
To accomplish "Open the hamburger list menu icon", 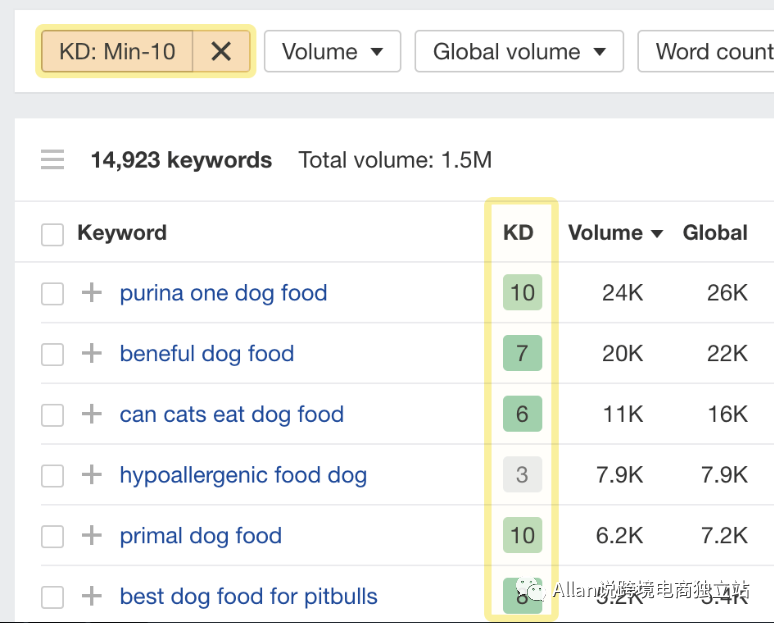I will [52, 159].
